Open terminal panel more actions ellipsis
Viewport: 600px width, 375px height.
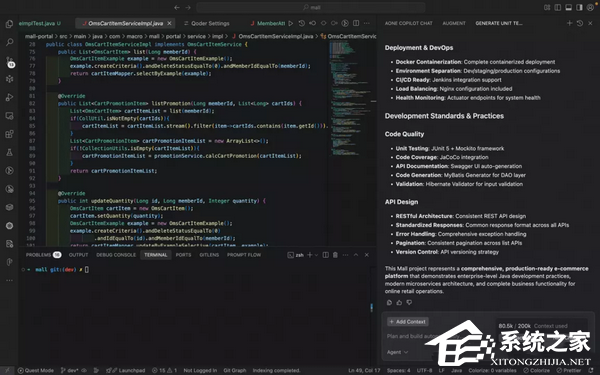tap(345, 255)
